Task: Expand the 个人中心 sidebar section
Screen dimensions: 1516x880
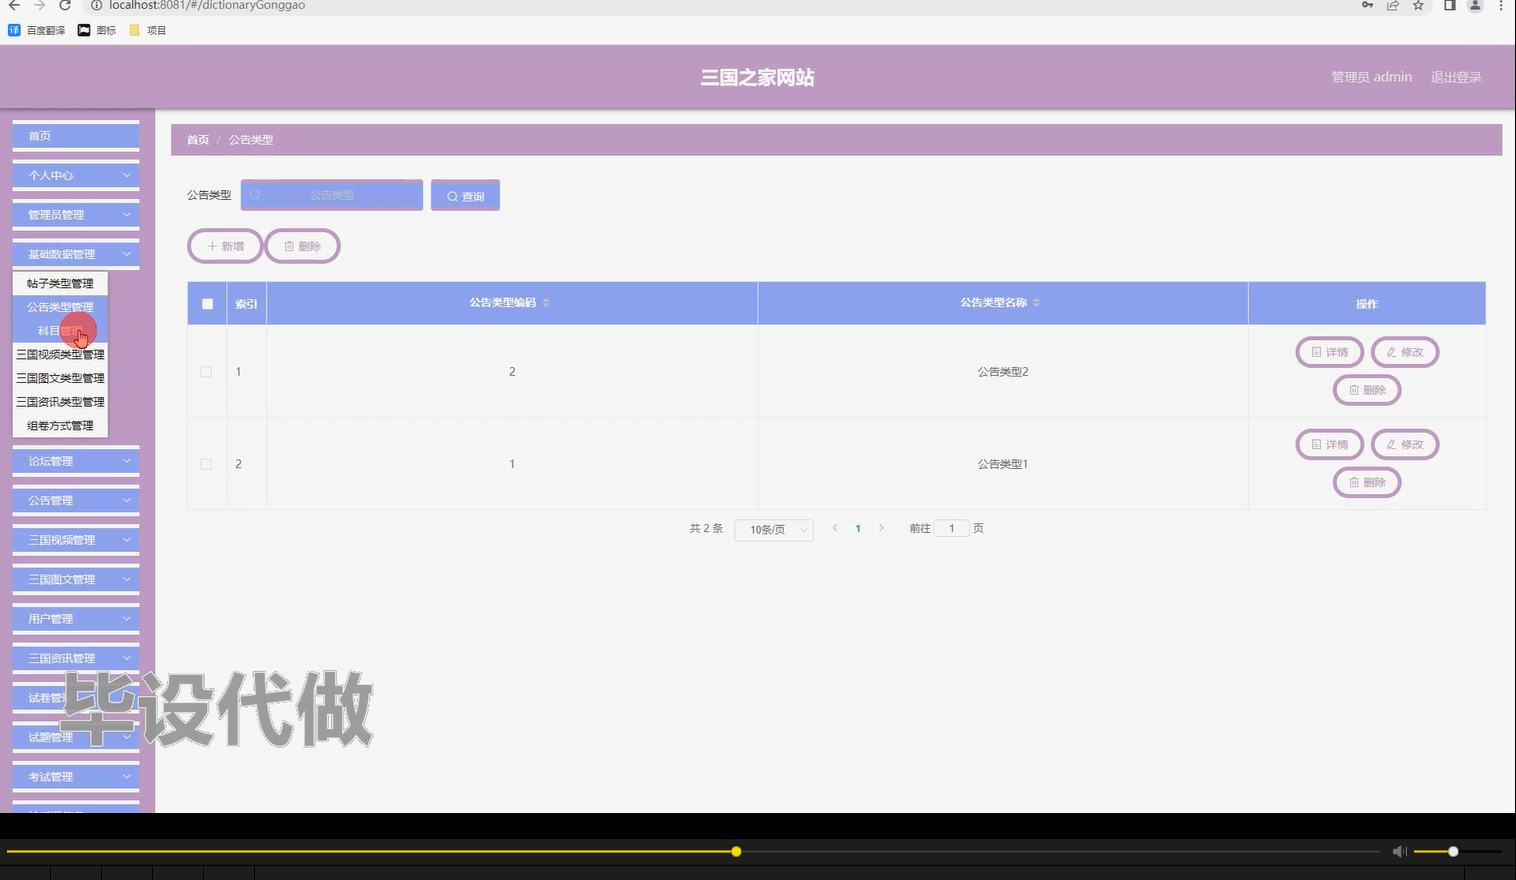Action: point(75,175)
